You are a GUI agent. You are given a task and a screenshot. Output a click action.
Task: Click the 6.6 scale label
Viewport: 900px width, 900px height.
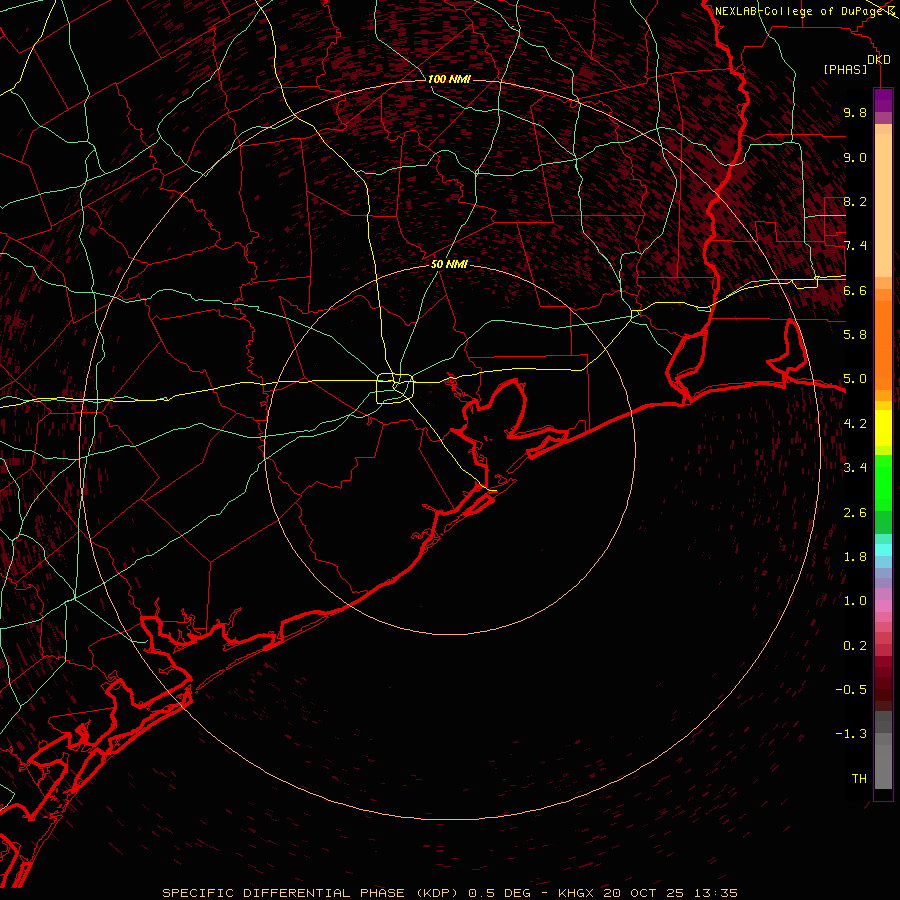coord(855,290)
